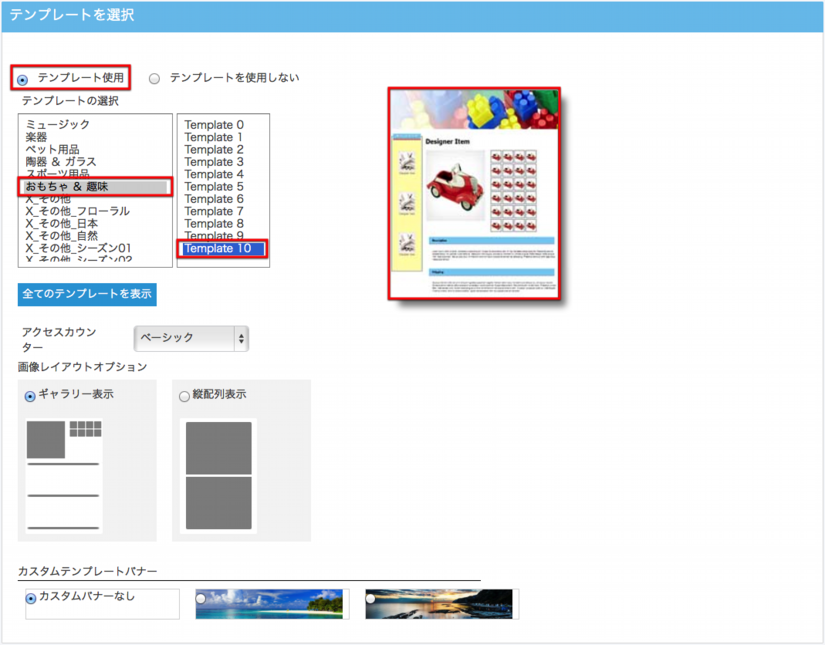Screen dimensions: 825x645
Task: Choose ギャラリー表示 layout radio button
Action: (31, 396)
